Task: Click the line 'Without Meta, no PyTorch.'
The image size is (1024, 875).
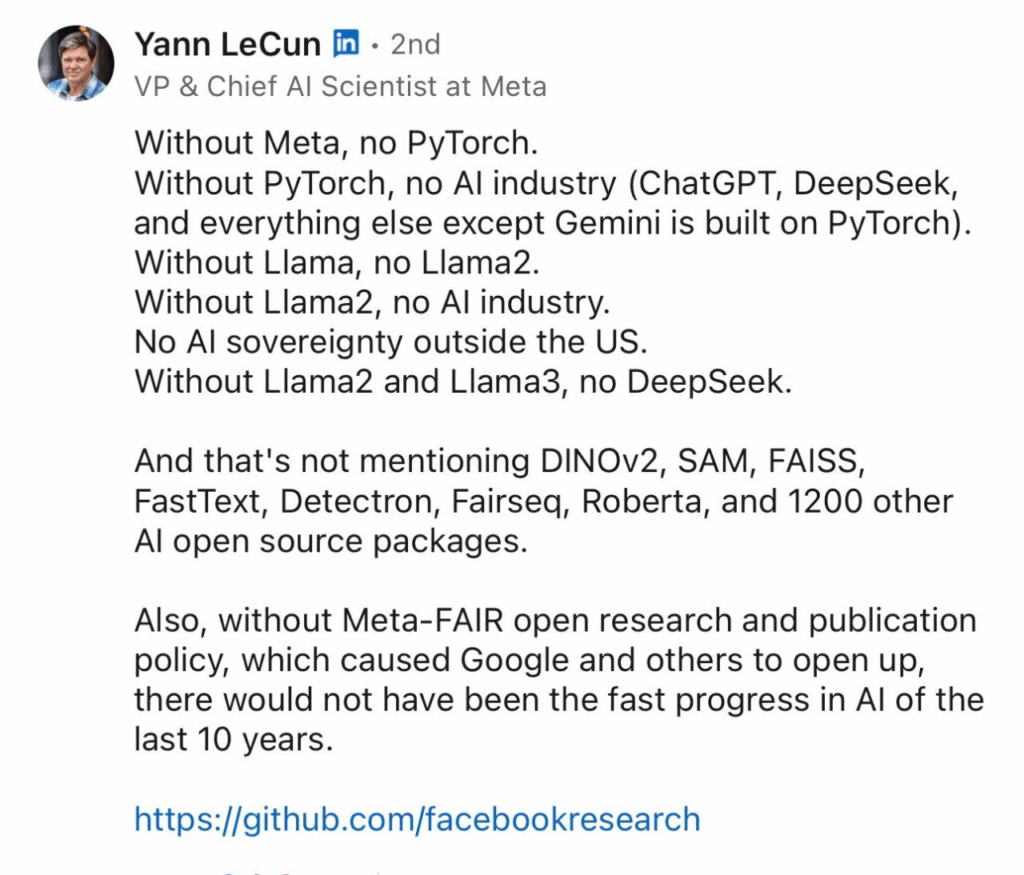Action: click(x=336, y=142)
